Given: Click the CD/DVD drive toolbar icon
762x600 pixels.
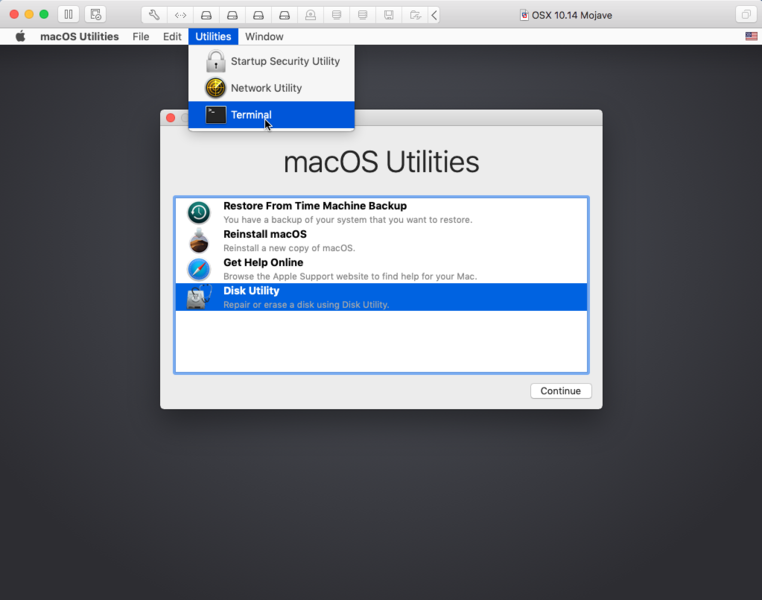Looking at the screenshot, I should pos(310,15).
